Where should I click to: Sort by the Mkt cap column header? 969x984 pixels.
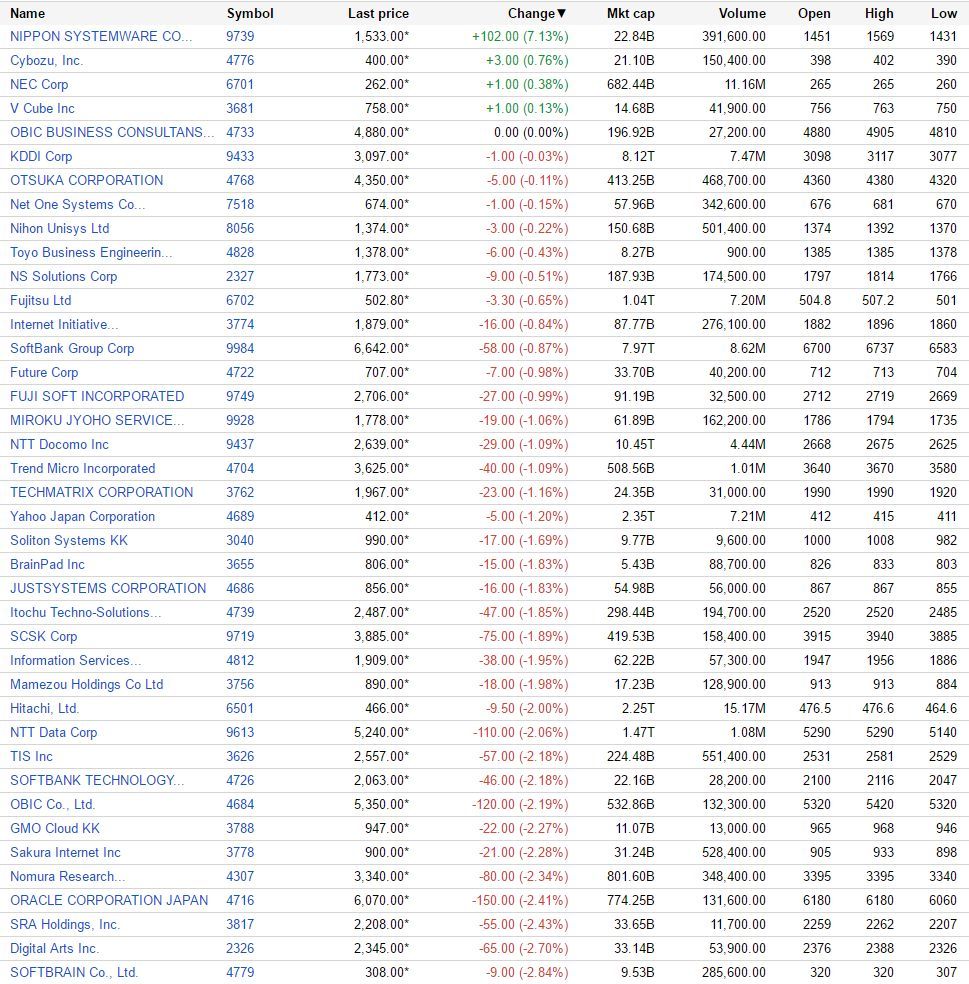(x=630, y=13)
